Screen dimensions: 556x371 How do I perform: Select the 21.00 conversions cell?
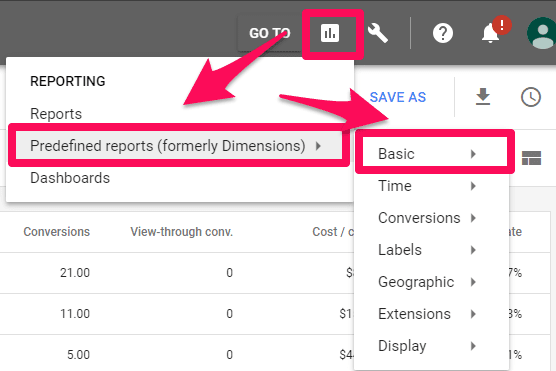[75, 273]
